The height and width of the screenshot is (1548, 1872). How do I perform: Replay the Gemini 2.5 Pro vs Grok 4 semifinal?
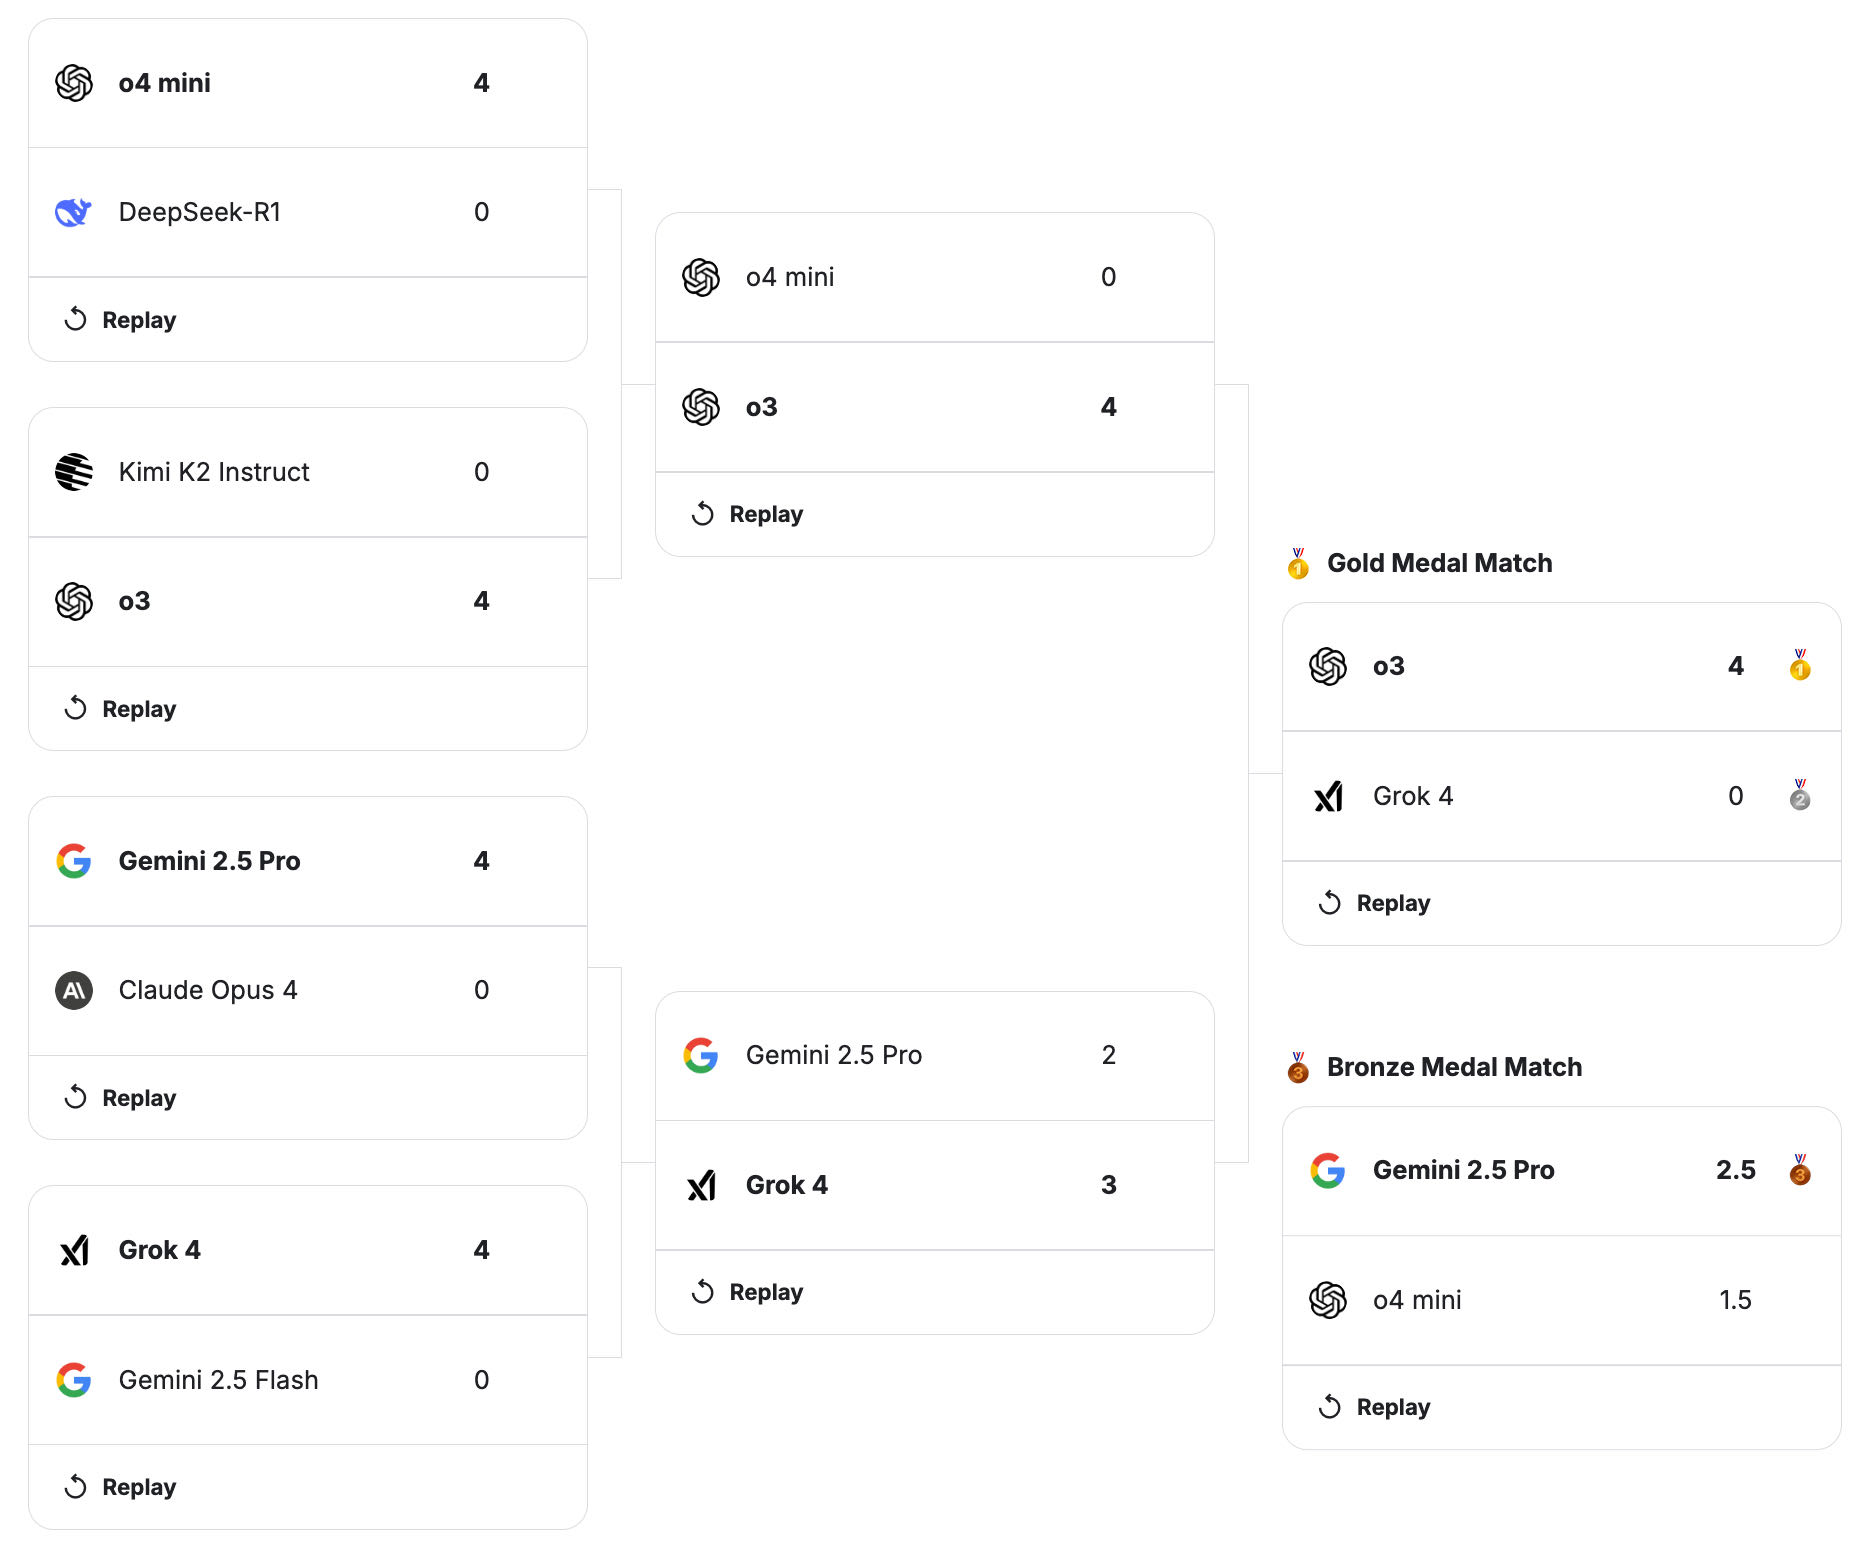[x=748, y=1292]
